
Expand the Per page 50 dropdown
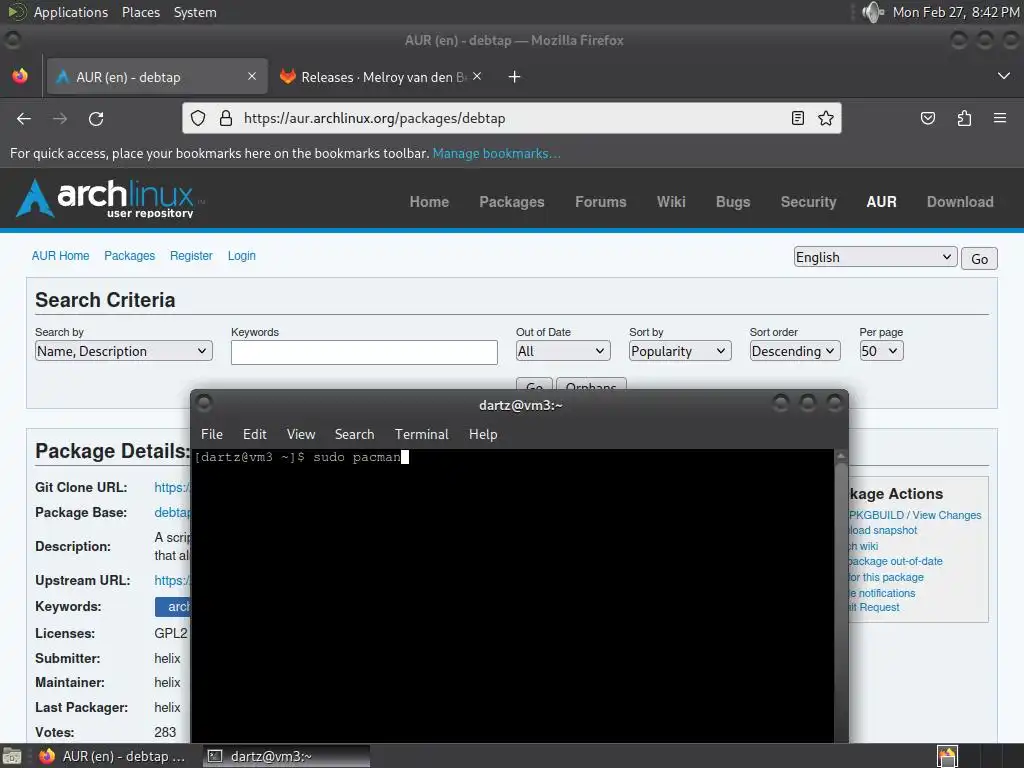coord(881,351)
